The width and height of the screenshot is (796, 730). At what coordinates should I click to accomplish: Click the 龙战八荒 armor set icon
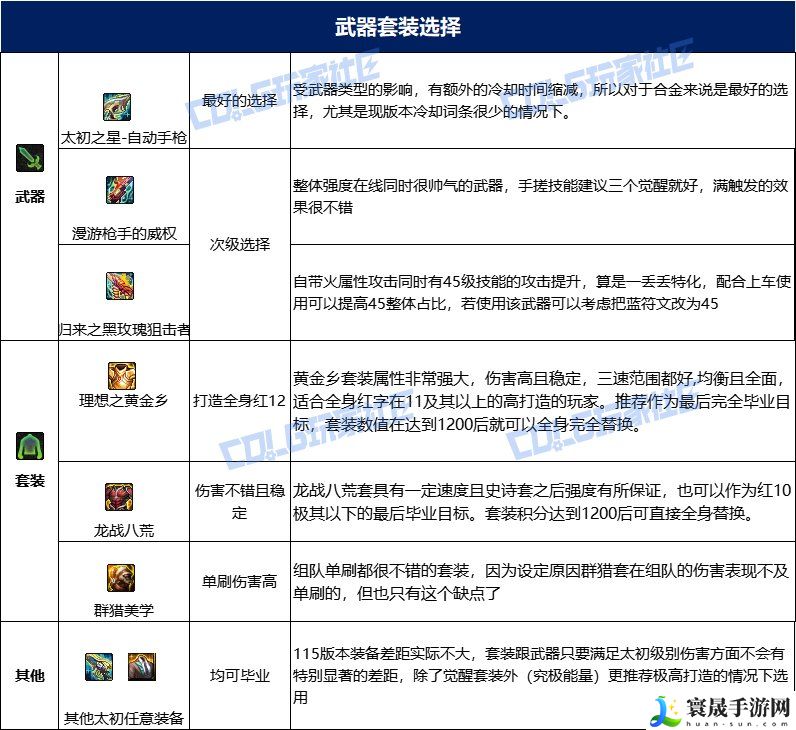pyautogui.click(x=119, y=497)
